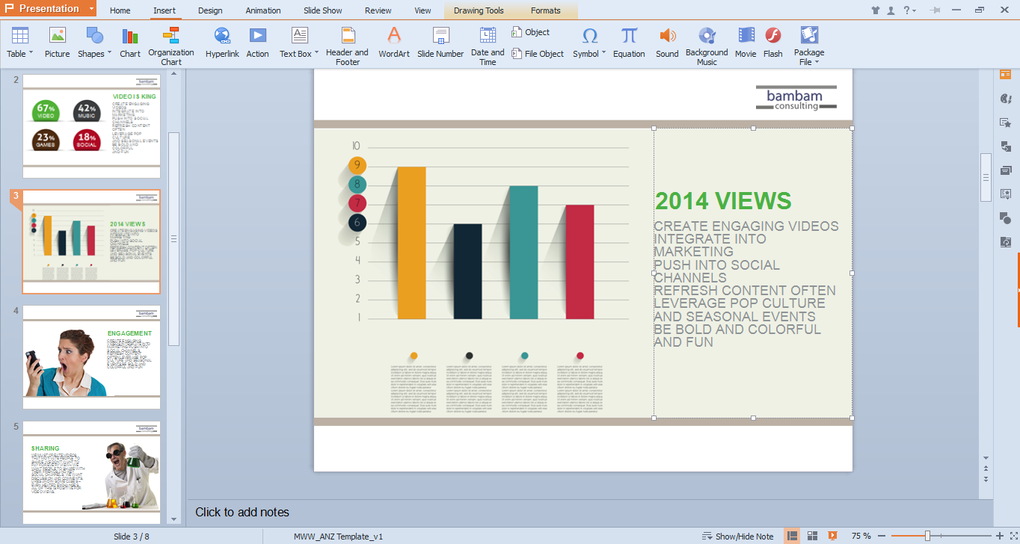The height and width of the screenshot is (544, 1020).
Task: Insert a Flash object
Action: [773, 43]
